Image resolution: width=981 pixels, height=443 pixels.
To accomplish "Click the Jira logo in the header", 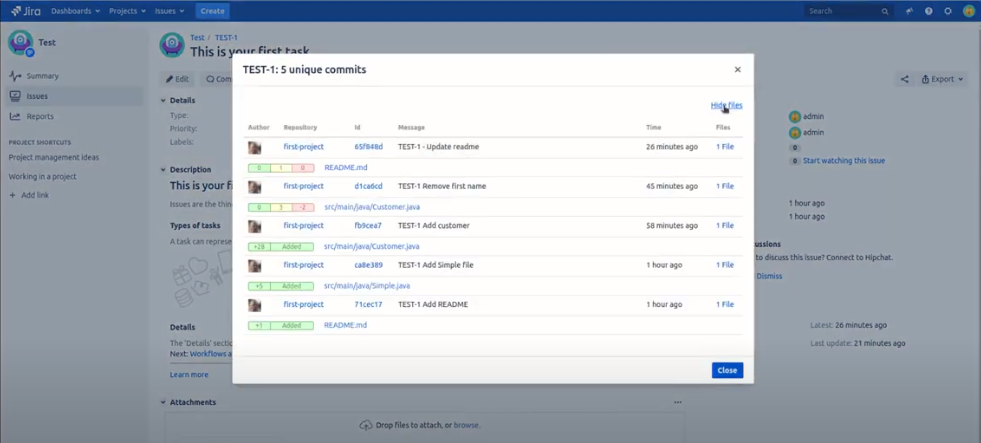I will coord(25,11).
